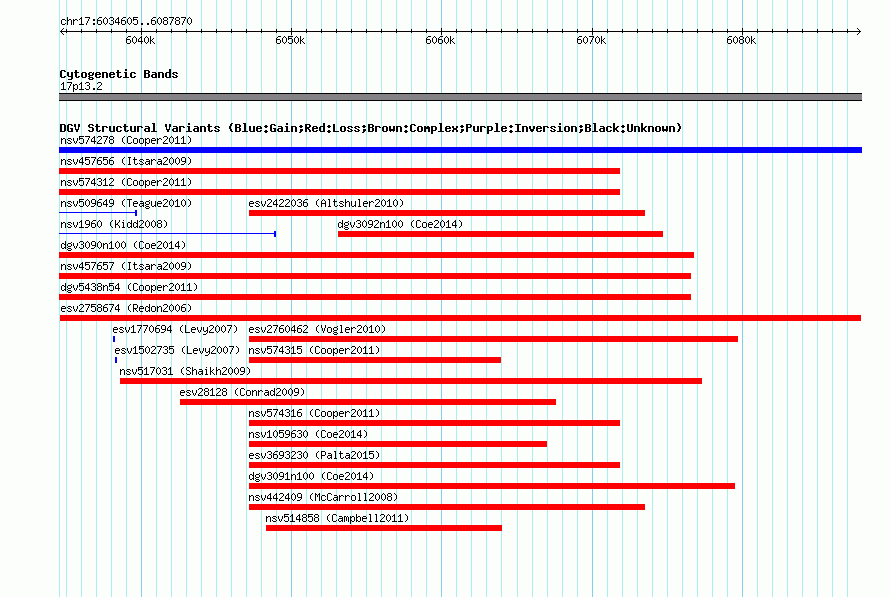Click the thin blue line of nsv509649
890x597 pixels.
coord(98,213)
